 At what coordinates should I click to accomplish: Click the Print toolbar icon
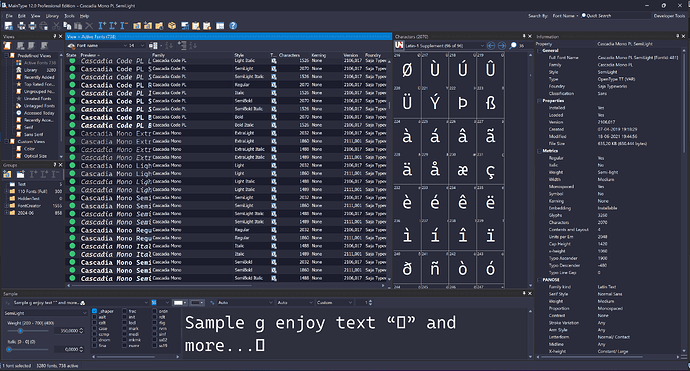pyautogui.click(x=32, y=26)
